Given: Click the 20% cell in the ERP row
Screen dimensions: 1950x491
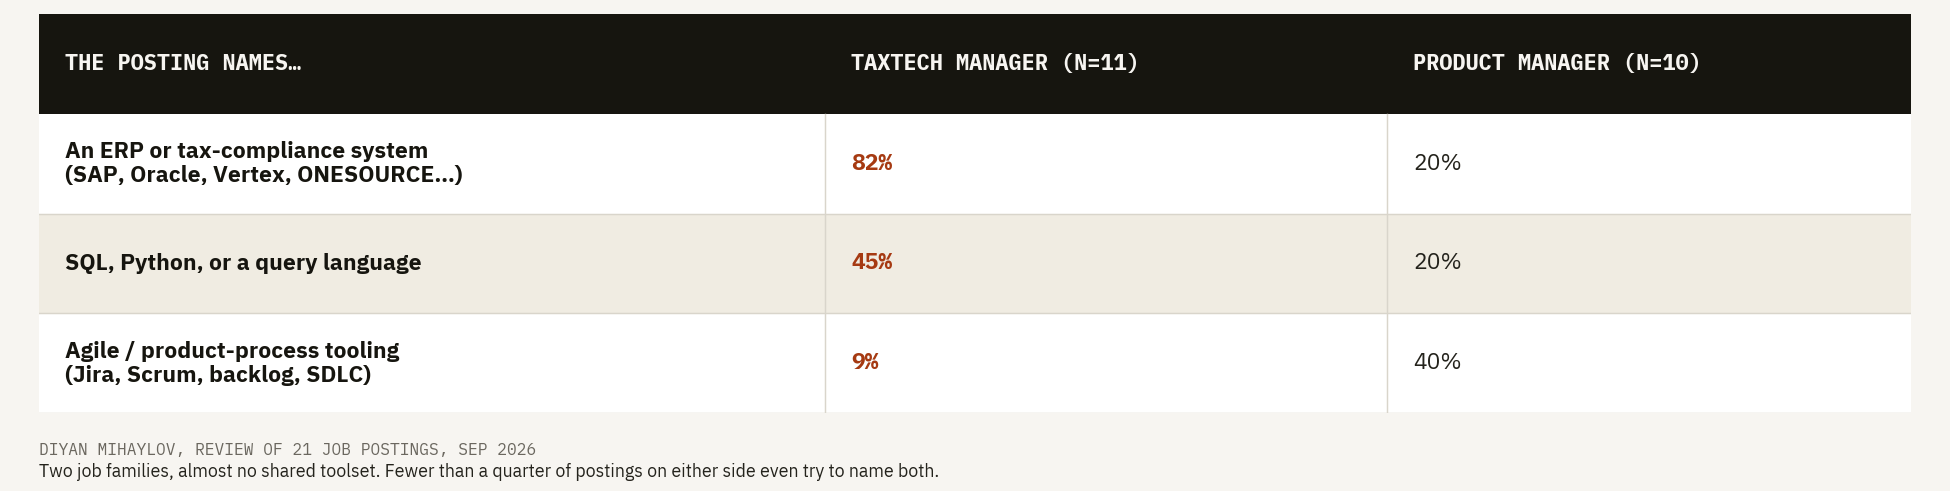Looking at the screenshot, I should [1649, 163].
